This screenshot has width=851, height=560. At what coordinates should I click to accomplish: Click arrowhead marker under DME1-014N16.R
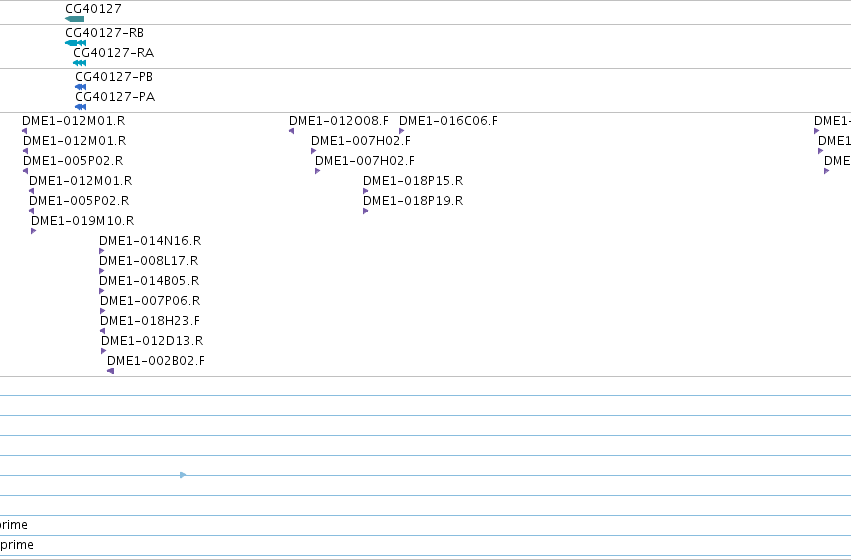point(101,251)
